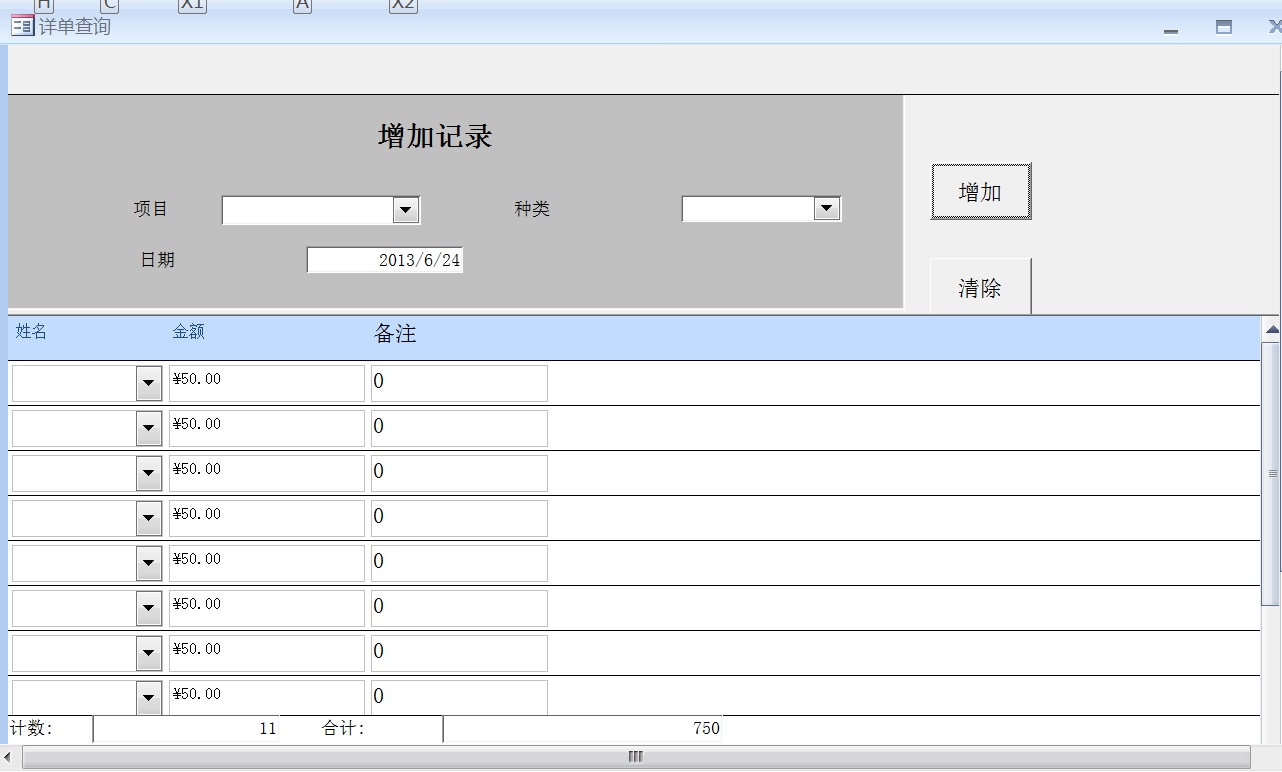Viewport: 1282px width, 772px height.
Task: Click the 合计 total box showing 750
Action: tap(582, 729)
